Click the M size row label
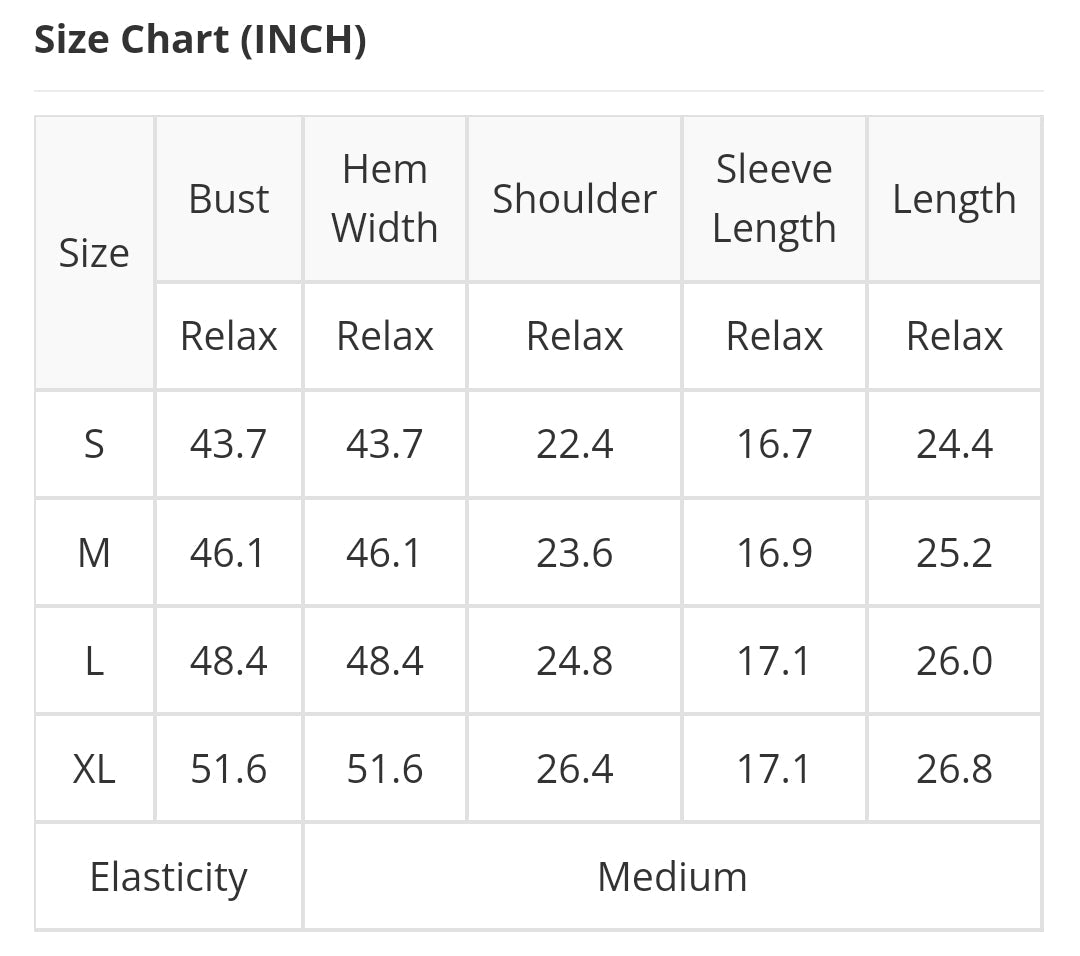The image size is (1080, 956). point(94,552)
